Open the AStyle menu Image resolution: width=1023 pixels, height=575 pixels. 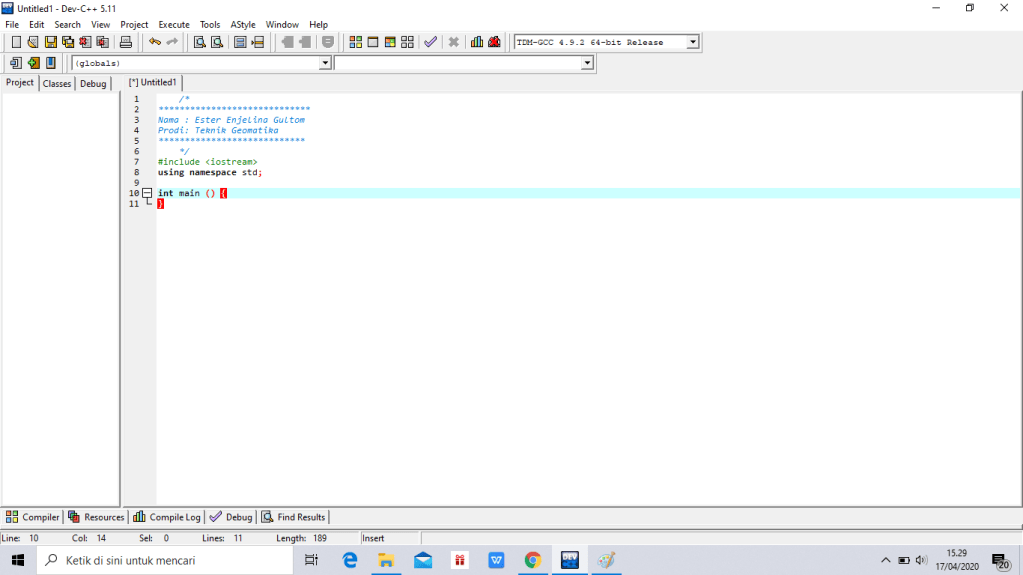pyautogui.click(x=242, y=24)
